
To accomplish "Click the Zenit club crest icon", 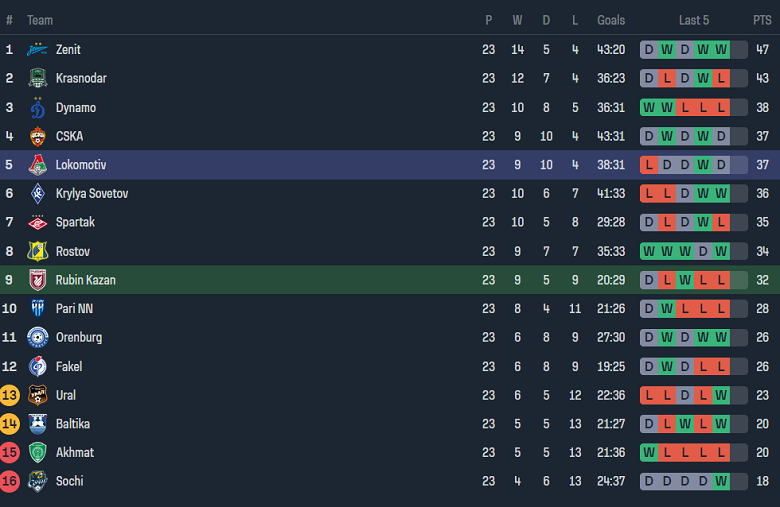I will coord(38,50).
